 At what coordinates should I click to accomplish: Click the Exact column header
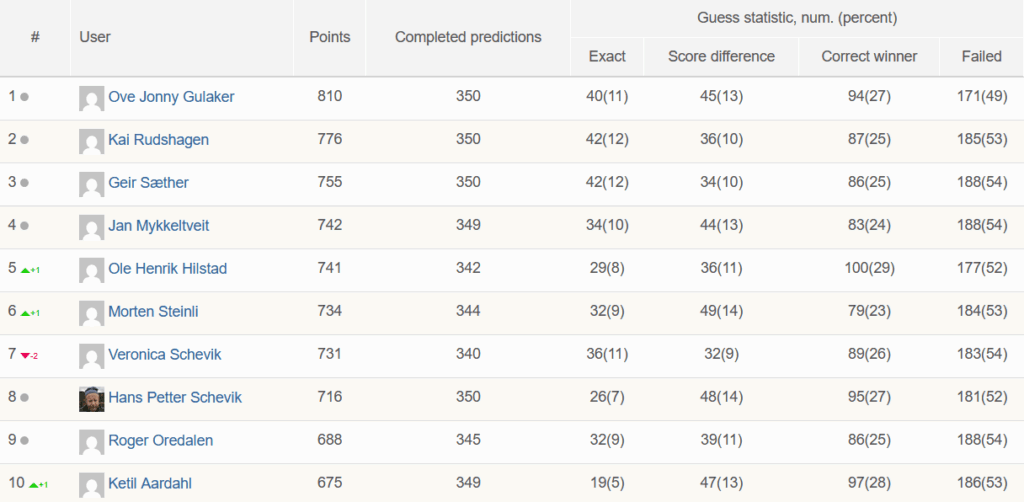607,56
